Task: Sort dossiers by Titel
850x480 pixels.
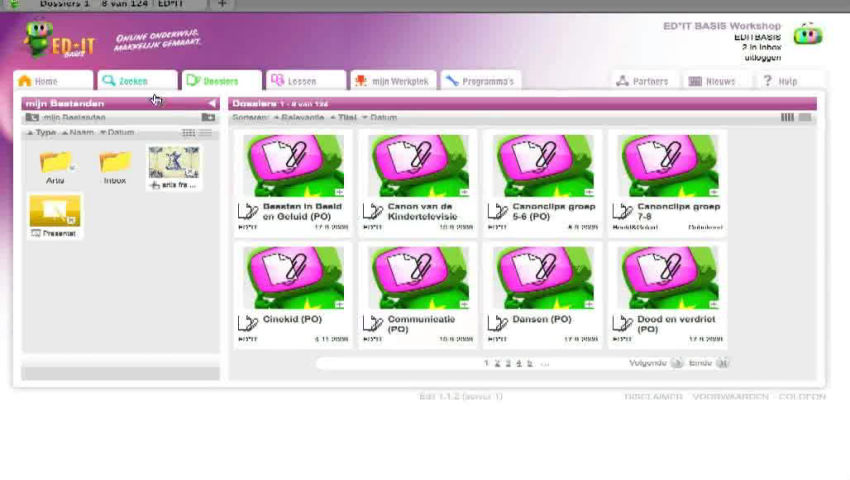Action: click(344, 117)
